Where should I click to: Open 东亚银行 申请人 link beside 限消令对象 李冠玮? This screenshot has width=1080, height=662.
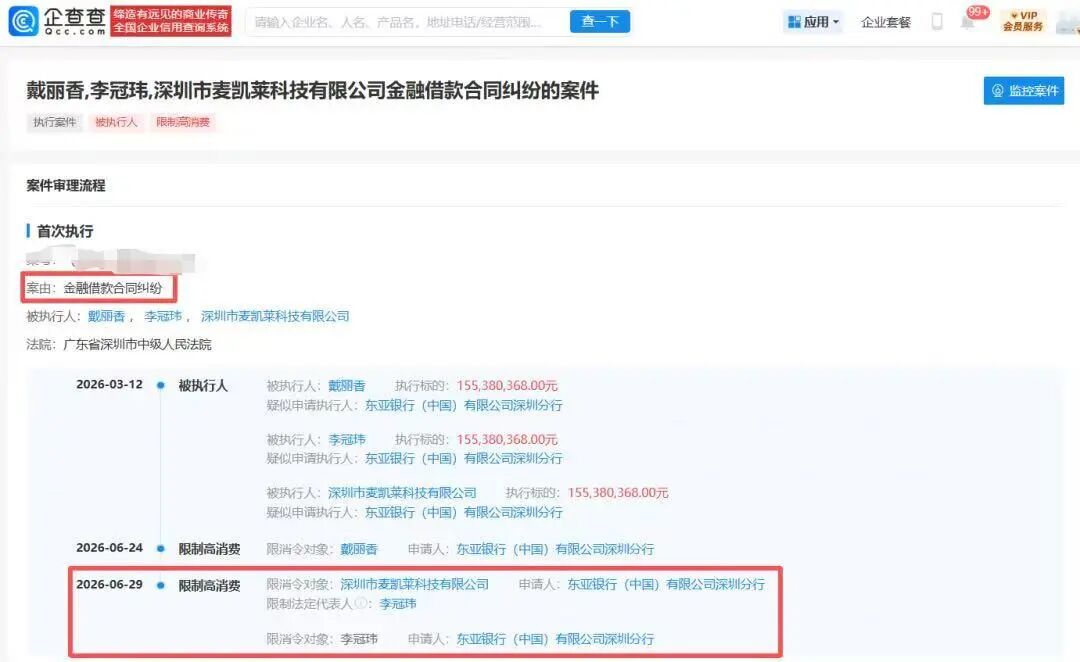[555, 639]
